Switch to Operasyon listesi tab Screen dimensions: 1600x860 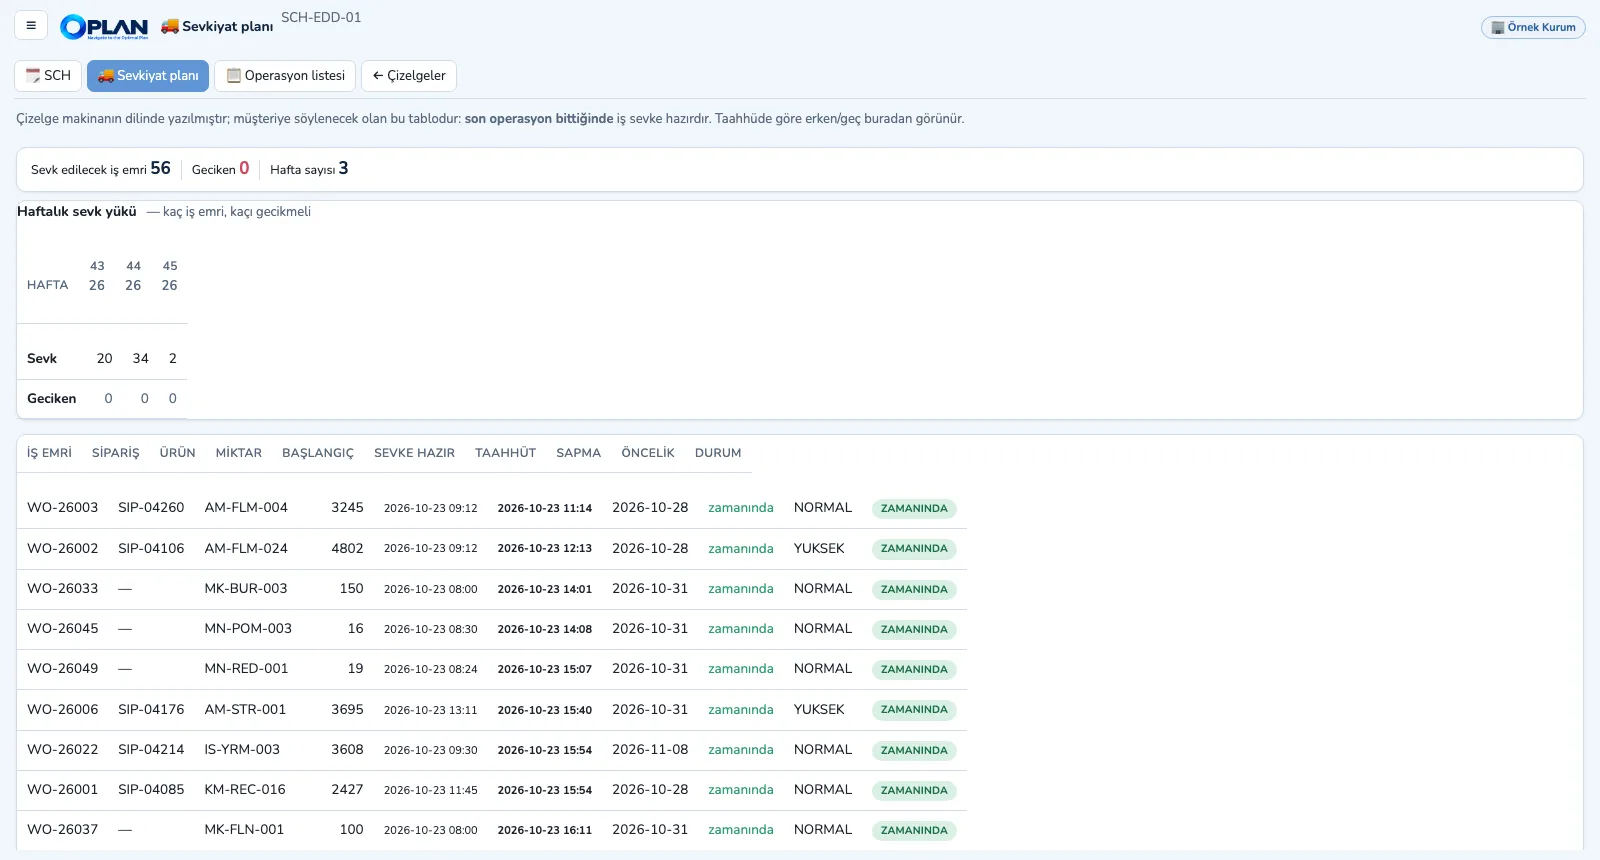[285, 76]
